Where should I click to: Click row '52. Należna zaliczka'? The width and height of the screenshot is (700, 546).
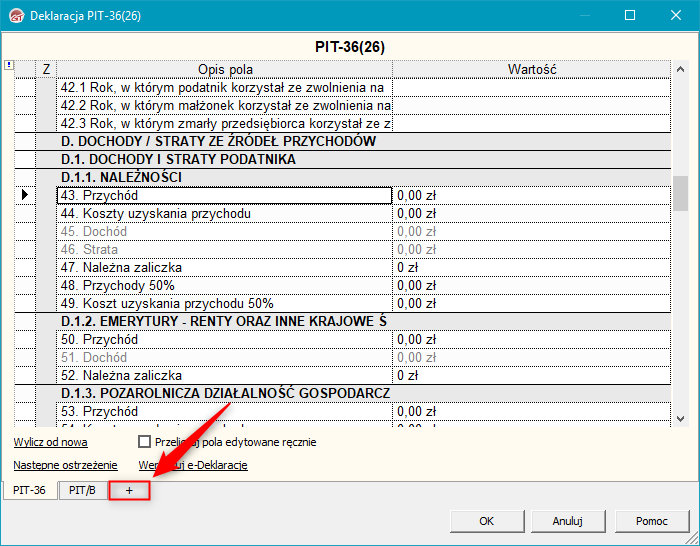click(x=225, y=375)
